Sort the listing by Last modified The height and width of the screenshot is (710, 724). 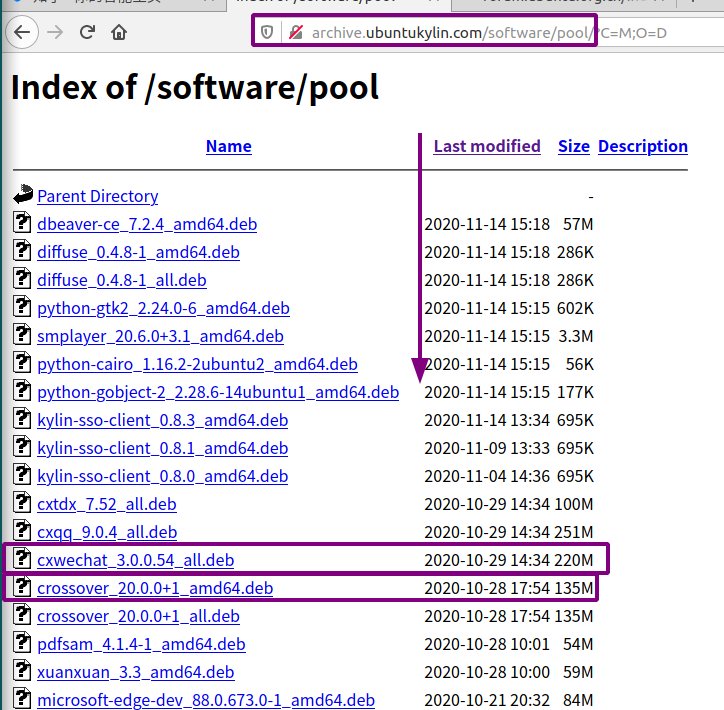pos(487,146)
